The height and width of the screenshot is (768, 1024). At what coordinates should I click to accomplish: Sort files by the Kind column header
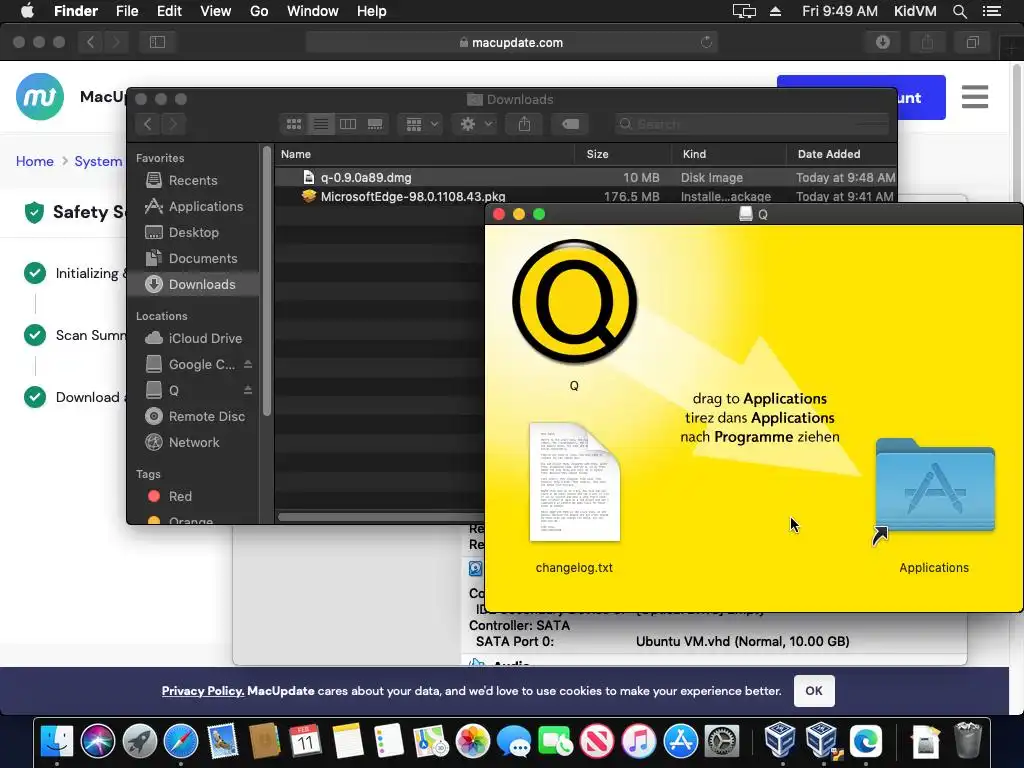pyautogui.click(x=729, y=154)
